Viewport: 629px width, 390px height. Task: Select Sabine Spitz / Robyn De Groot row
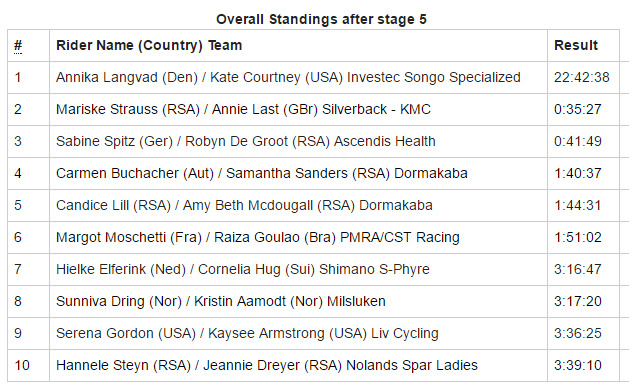click(313, 142)
